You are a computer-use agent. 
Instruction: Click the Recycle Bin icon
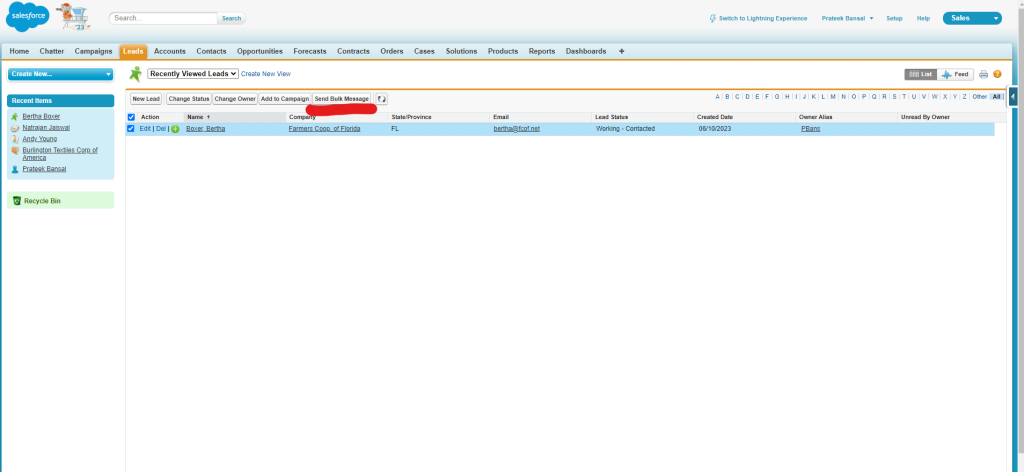coord(17,200)
